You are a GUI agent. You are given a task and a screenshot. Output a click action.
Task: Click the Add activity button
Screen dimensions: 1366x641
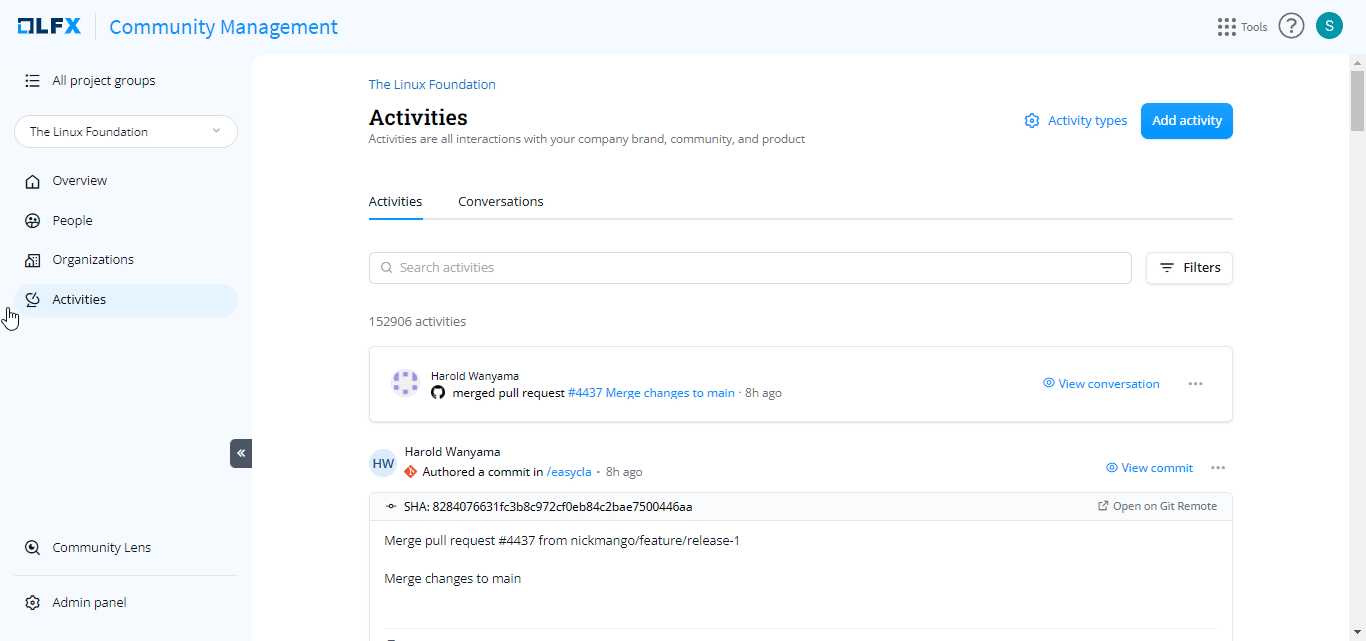[1186, 121]
